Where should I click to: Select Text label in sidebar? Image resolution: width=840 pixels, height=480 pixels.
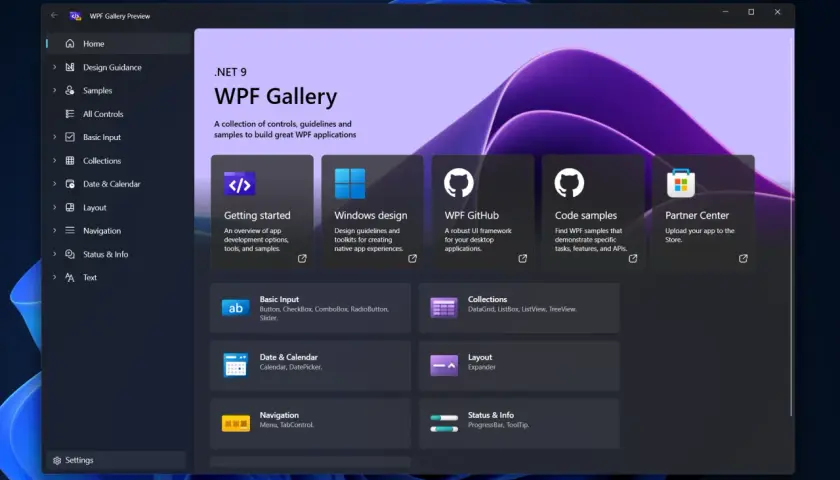point(90,278)
